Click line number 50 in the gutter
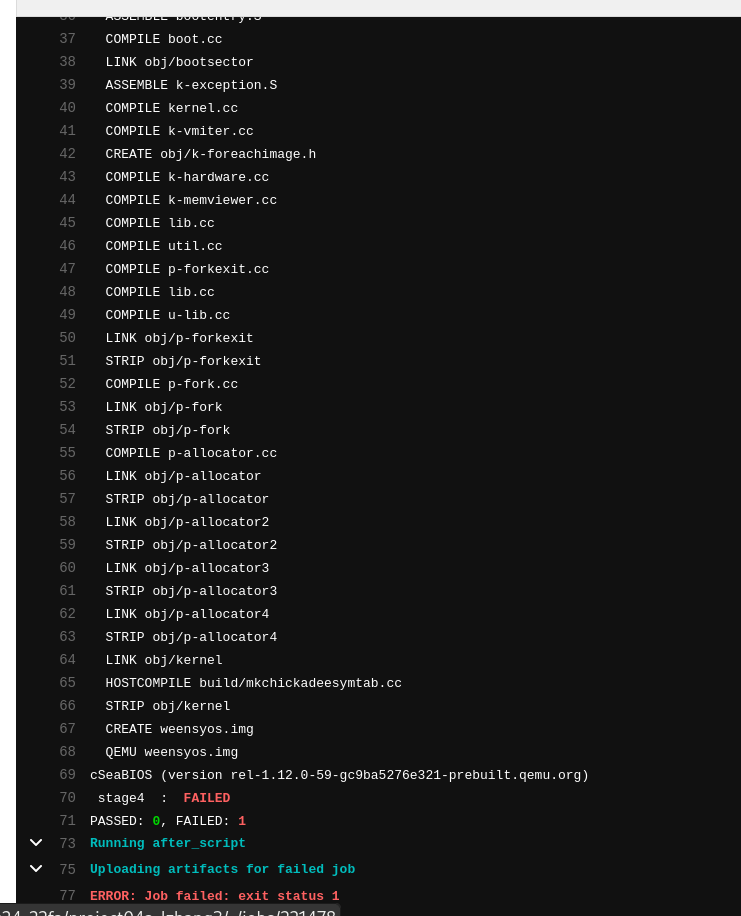Viewport: 741px width, 916px height. click(67, 338)
